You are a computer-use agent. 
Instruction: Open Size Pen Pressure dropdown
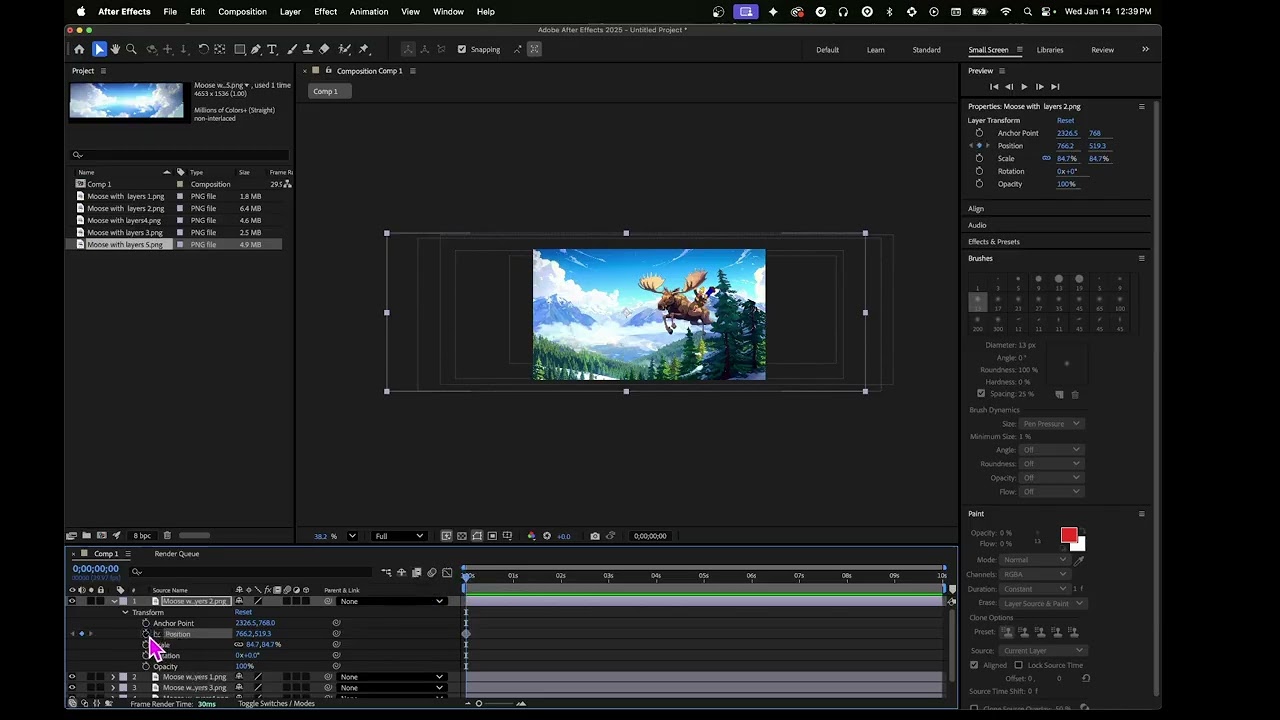pos(1051,424)
